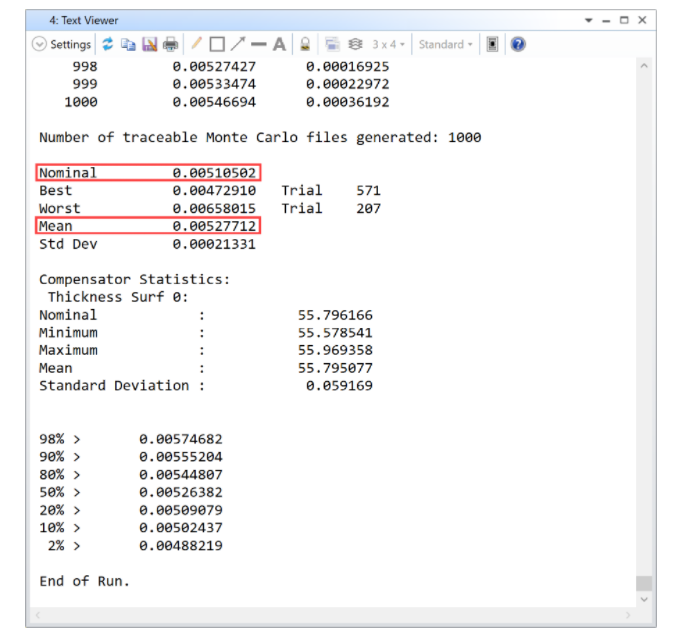Save the text with the floppy disk icon
Image resolution: width=679 pixels, height=634 pixels.
(149, 44)
